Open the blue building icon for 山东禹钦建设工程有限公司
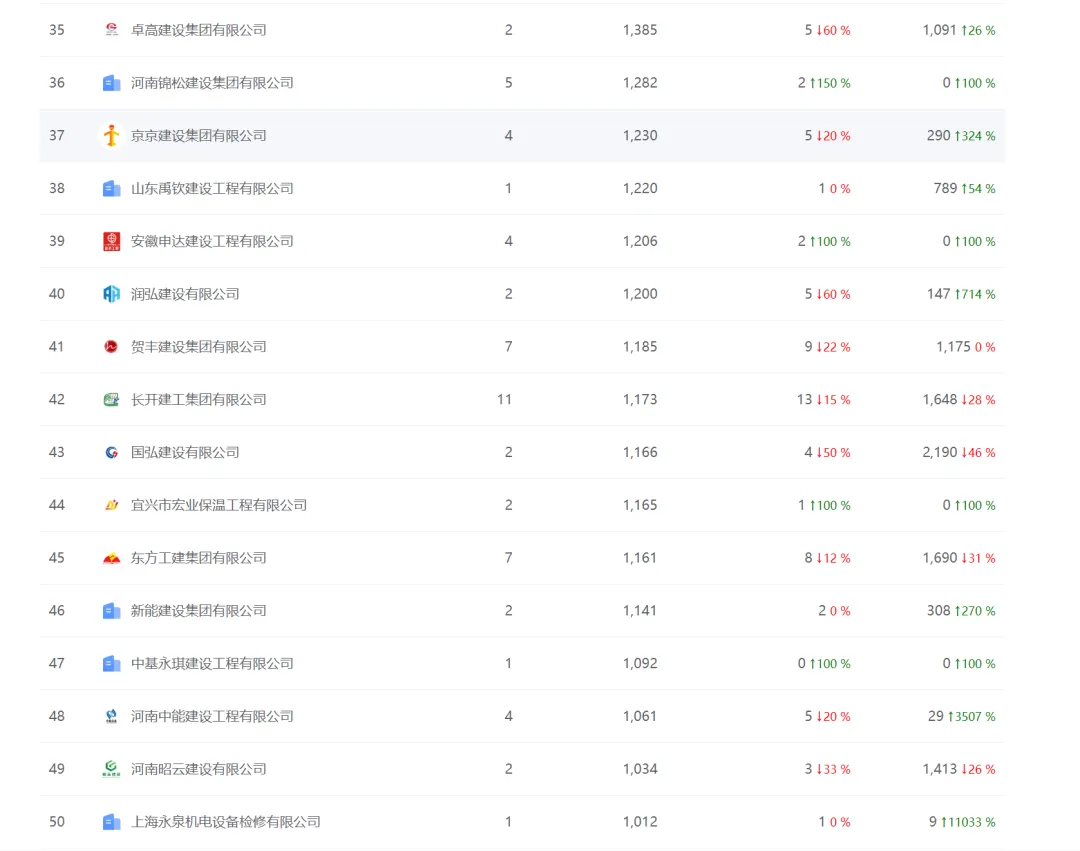Image resolution: width=1080 pixels, height=851 pixels. (x=111, y=188)
